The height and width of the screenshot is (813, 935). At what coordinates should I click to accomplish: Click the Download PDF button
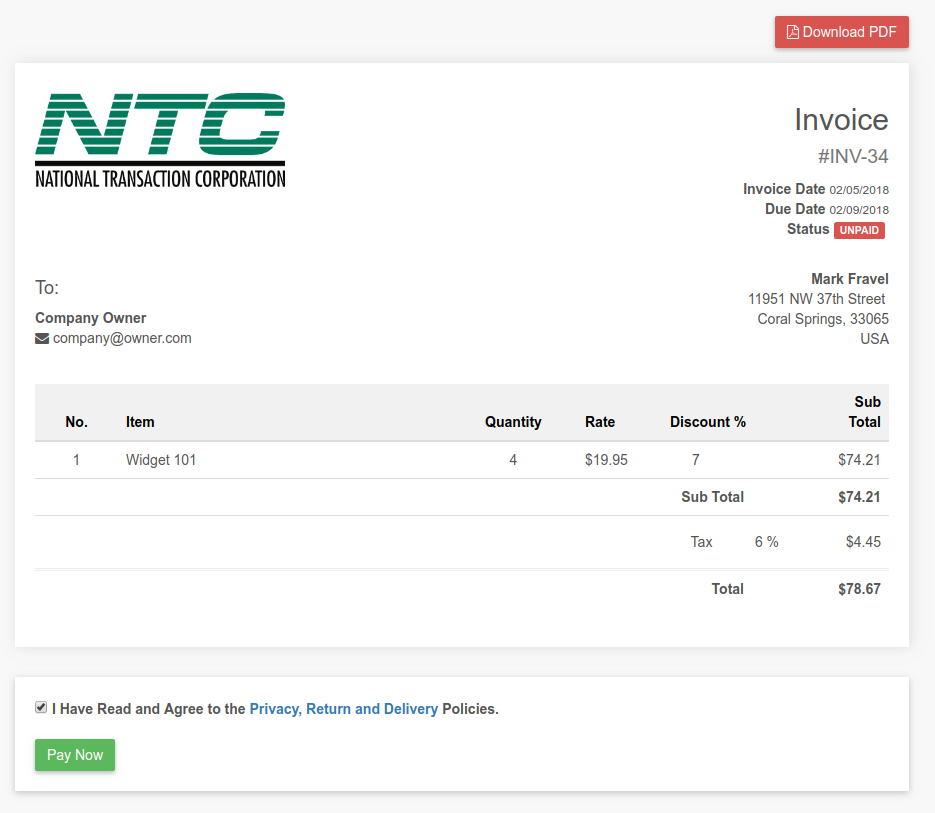[841, 32]
